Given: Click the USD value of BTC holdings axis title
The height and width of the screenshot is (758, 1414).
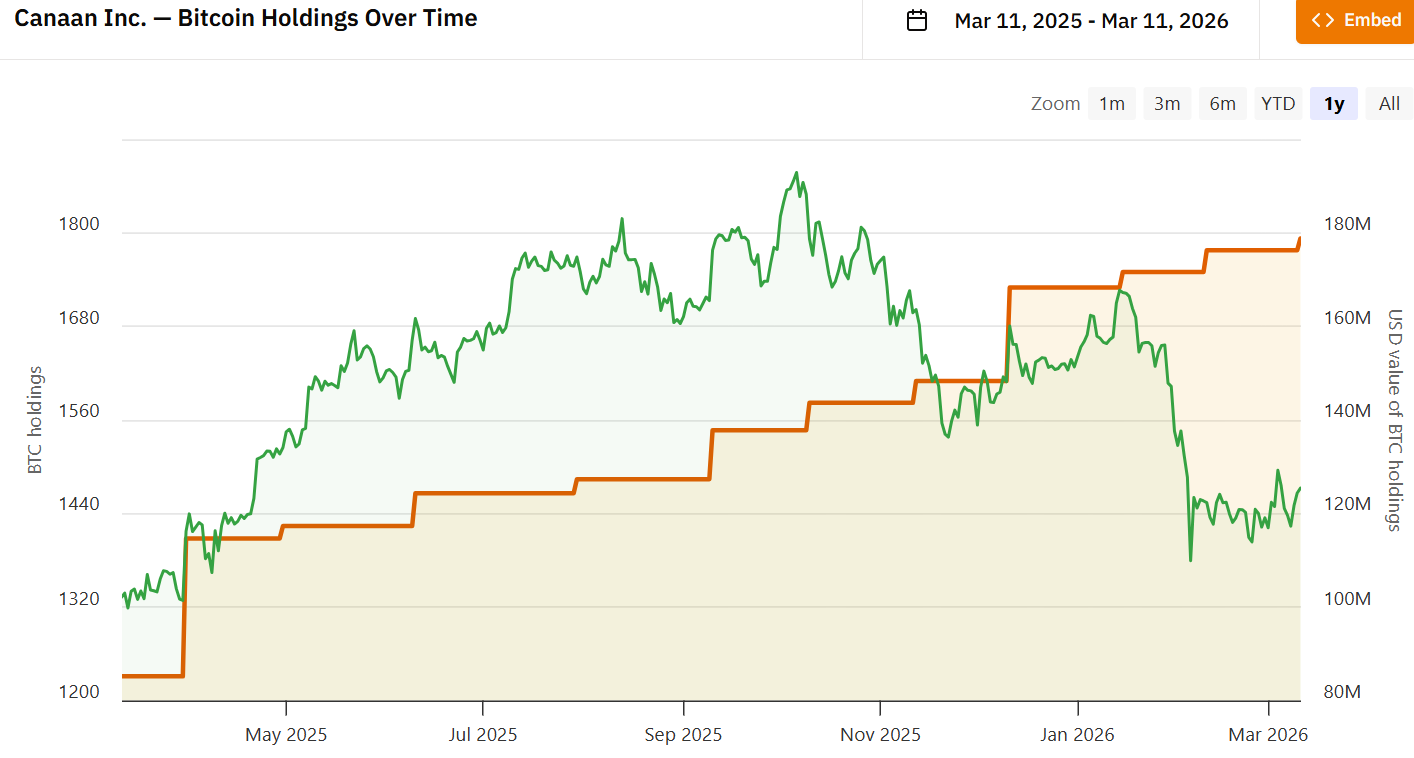Looking at the screenshot, I should click(1395, 420).
